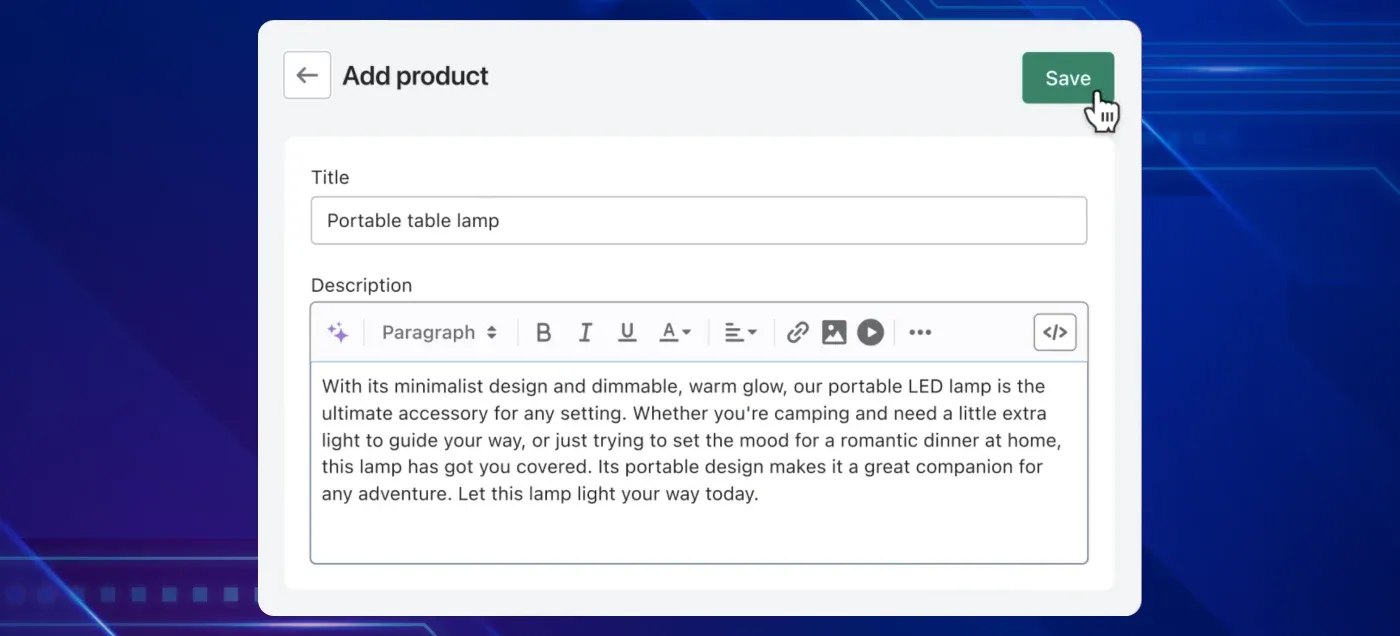Save the new product

click(1067, 78)
